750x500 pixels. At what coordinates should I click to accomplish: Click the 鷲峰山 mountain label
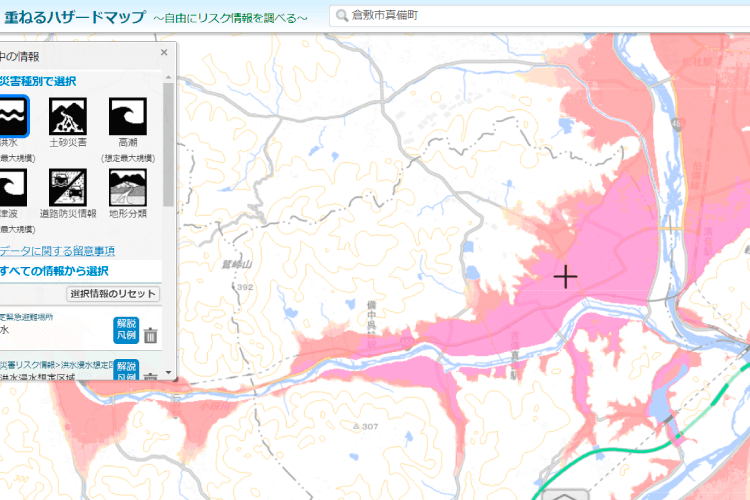point(237,265)
